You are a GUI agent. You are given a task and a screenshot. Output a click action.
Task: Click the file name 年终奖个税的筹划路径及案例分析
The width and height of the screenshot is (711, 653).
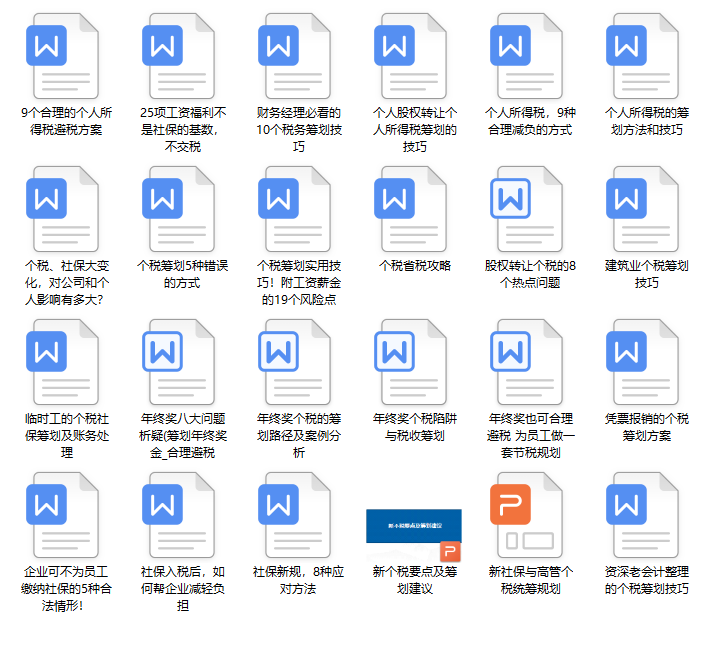[299, 435]
